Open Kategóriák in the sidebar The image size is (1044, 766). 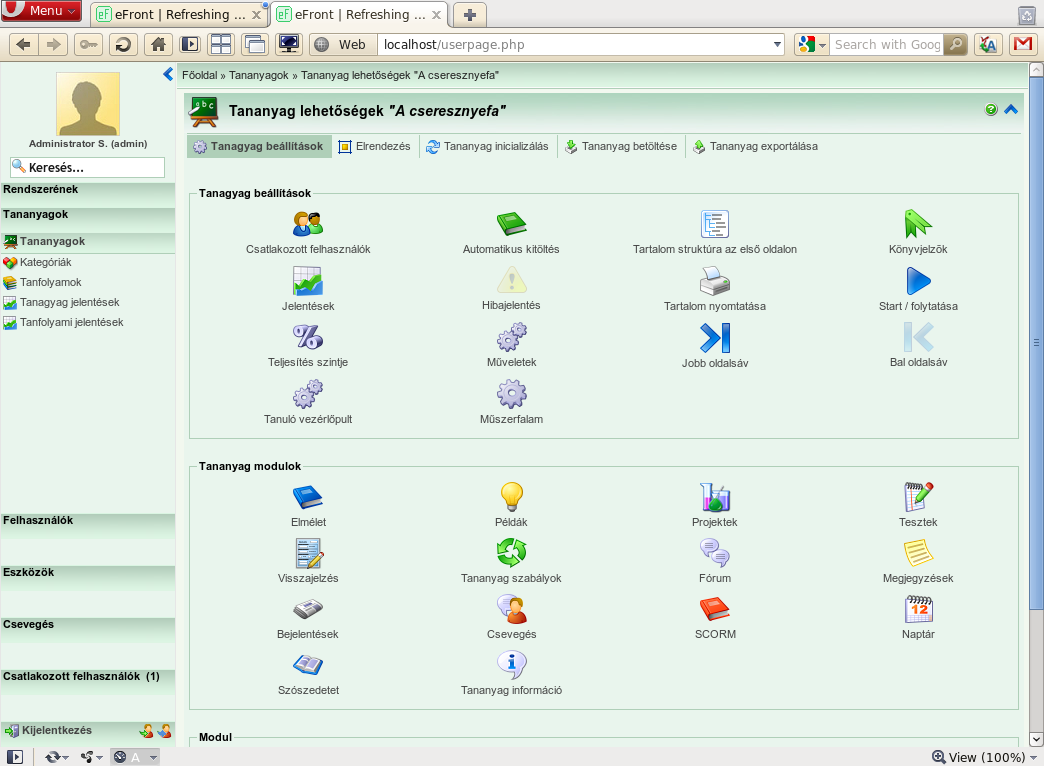(45, 262)
